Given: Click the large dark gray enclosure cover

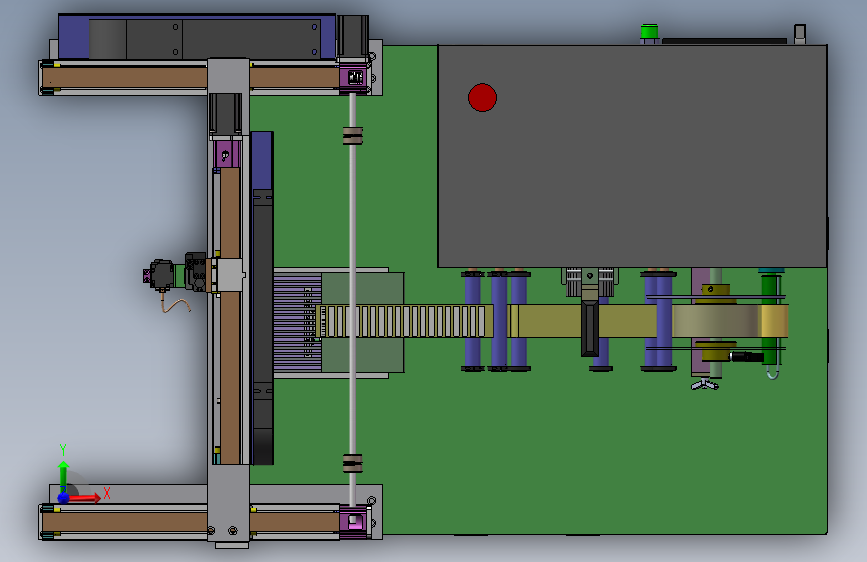Looking at the screenshot, I should (x=632, y=157).
